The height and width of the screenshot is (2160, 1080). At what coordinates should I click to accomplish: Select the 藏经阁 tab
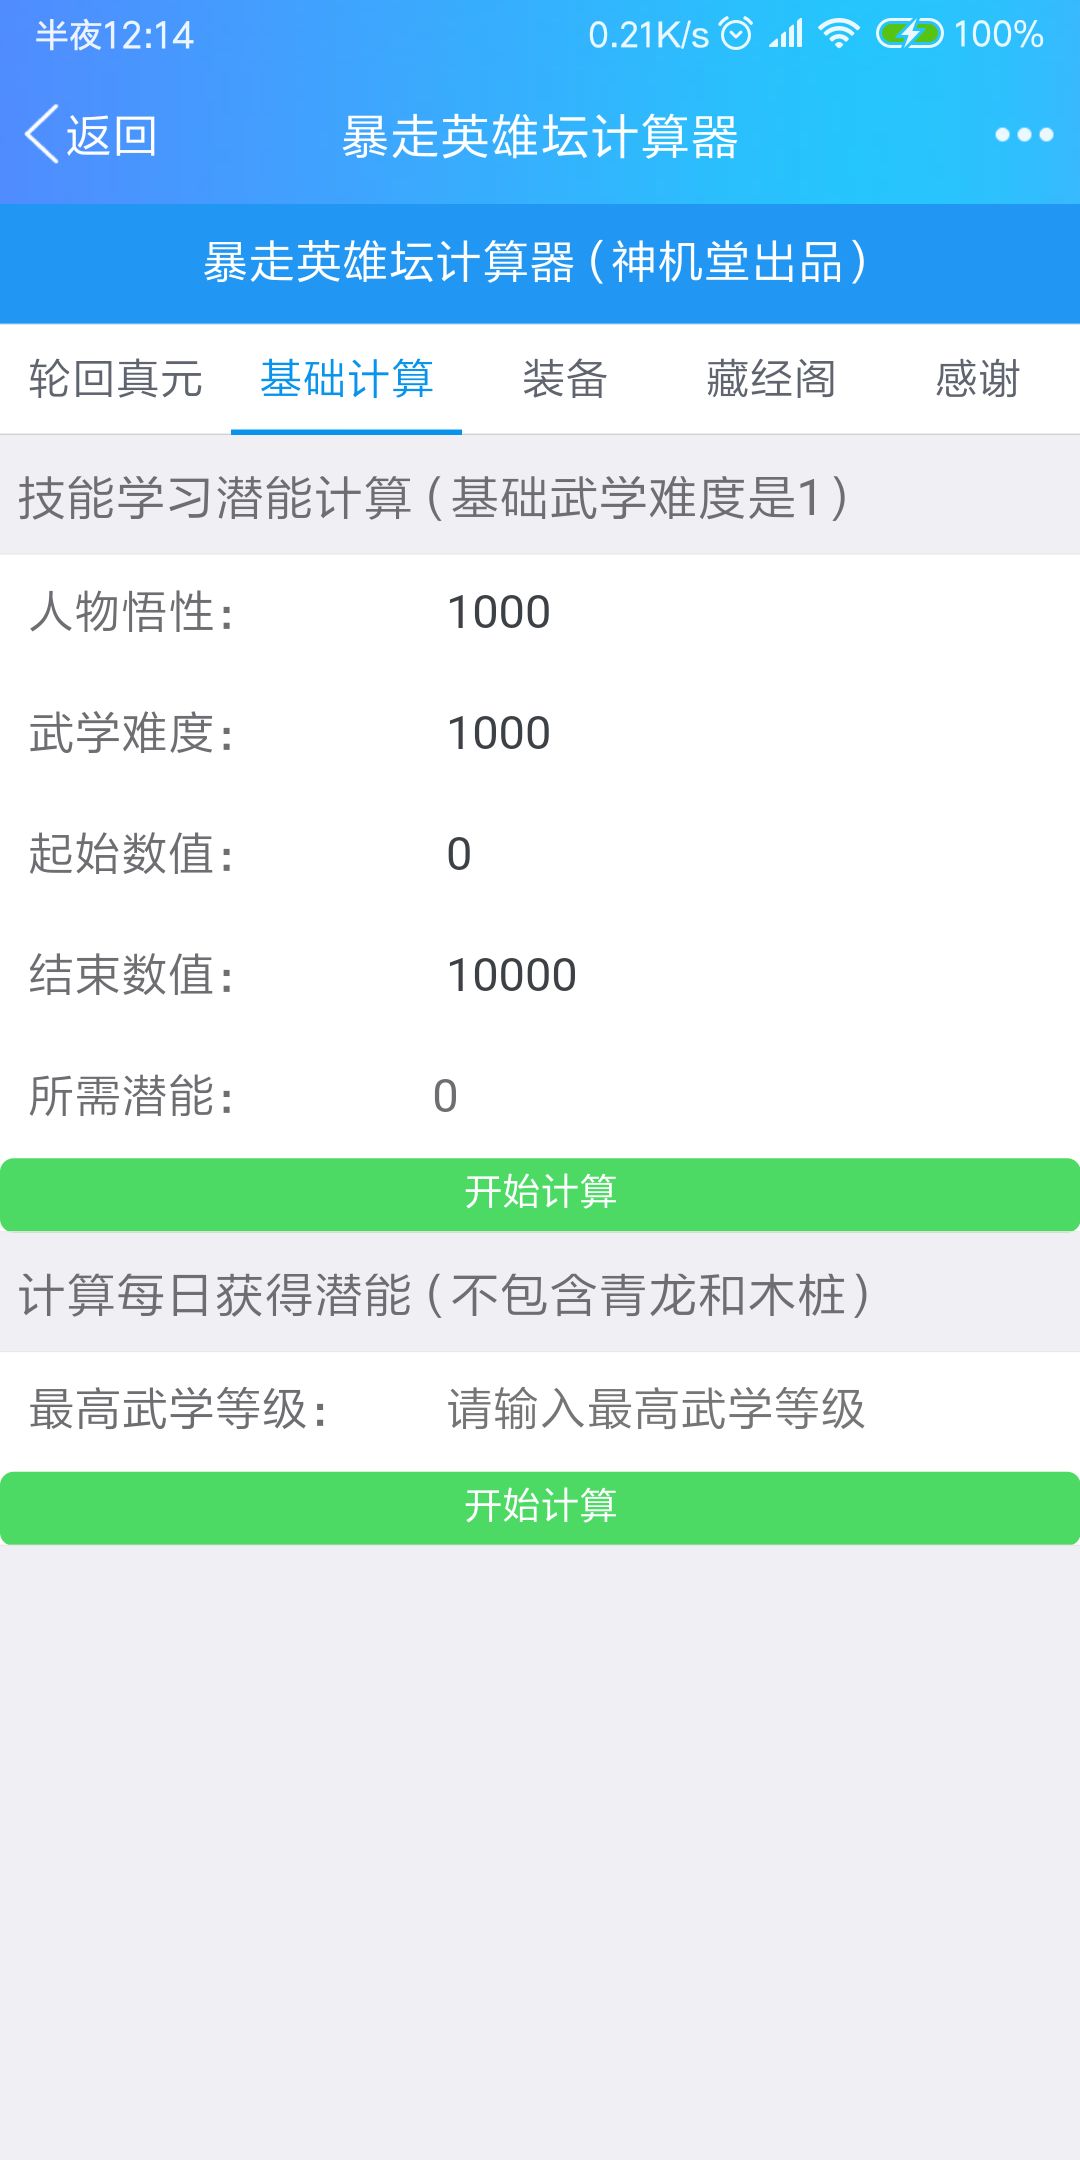click(770, 380)
